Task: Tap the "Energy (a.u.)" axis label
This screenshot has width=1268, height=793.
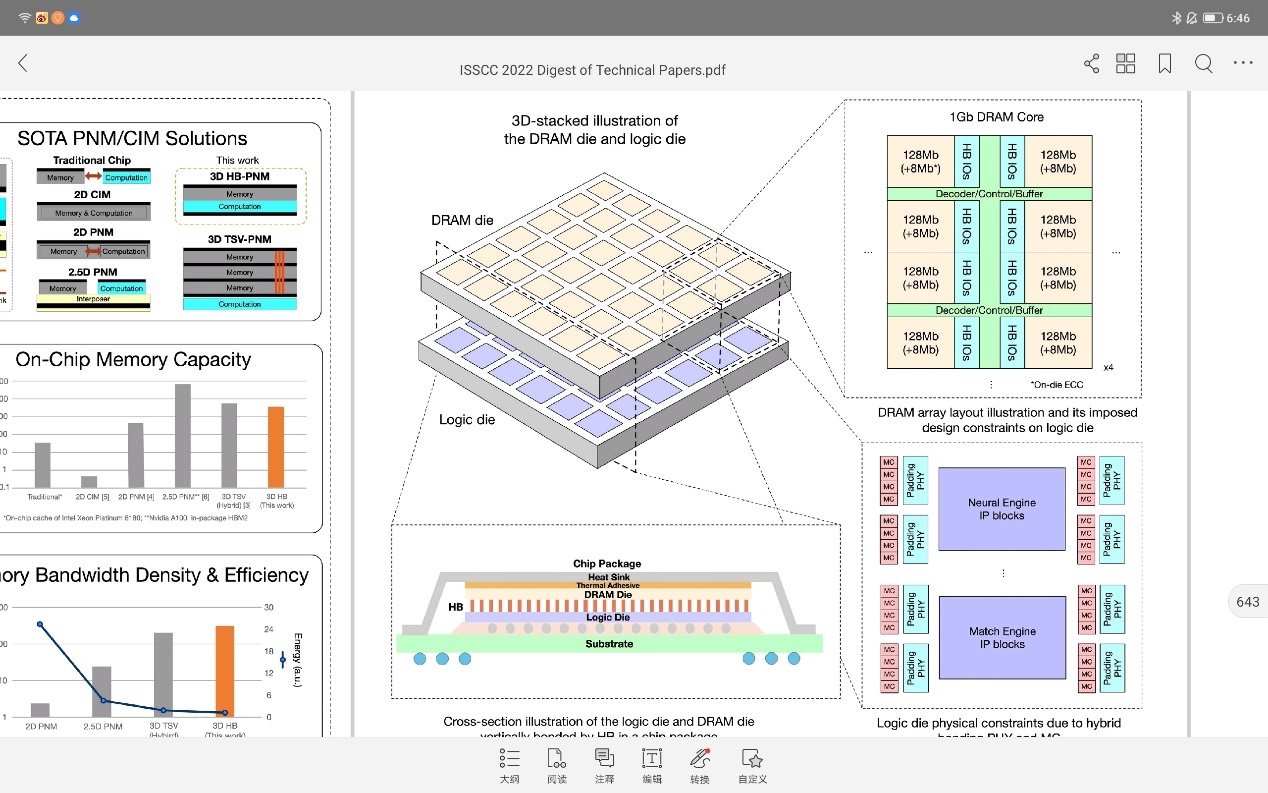Action: pyautogui.click(x=297, y=659)
